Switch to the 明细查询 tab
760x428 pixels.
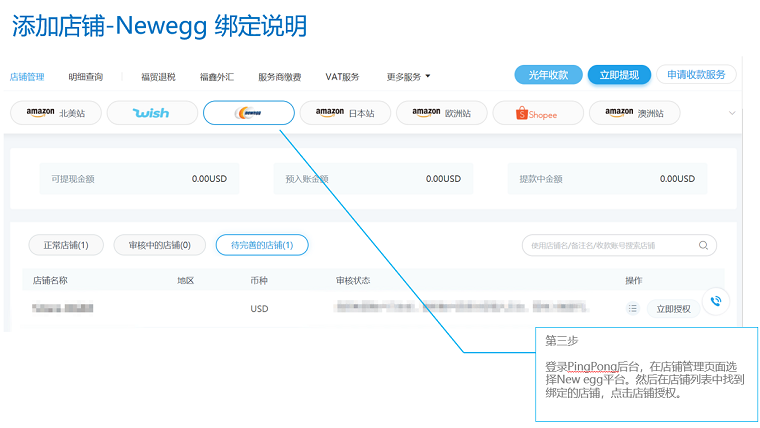tap(86, 77)
